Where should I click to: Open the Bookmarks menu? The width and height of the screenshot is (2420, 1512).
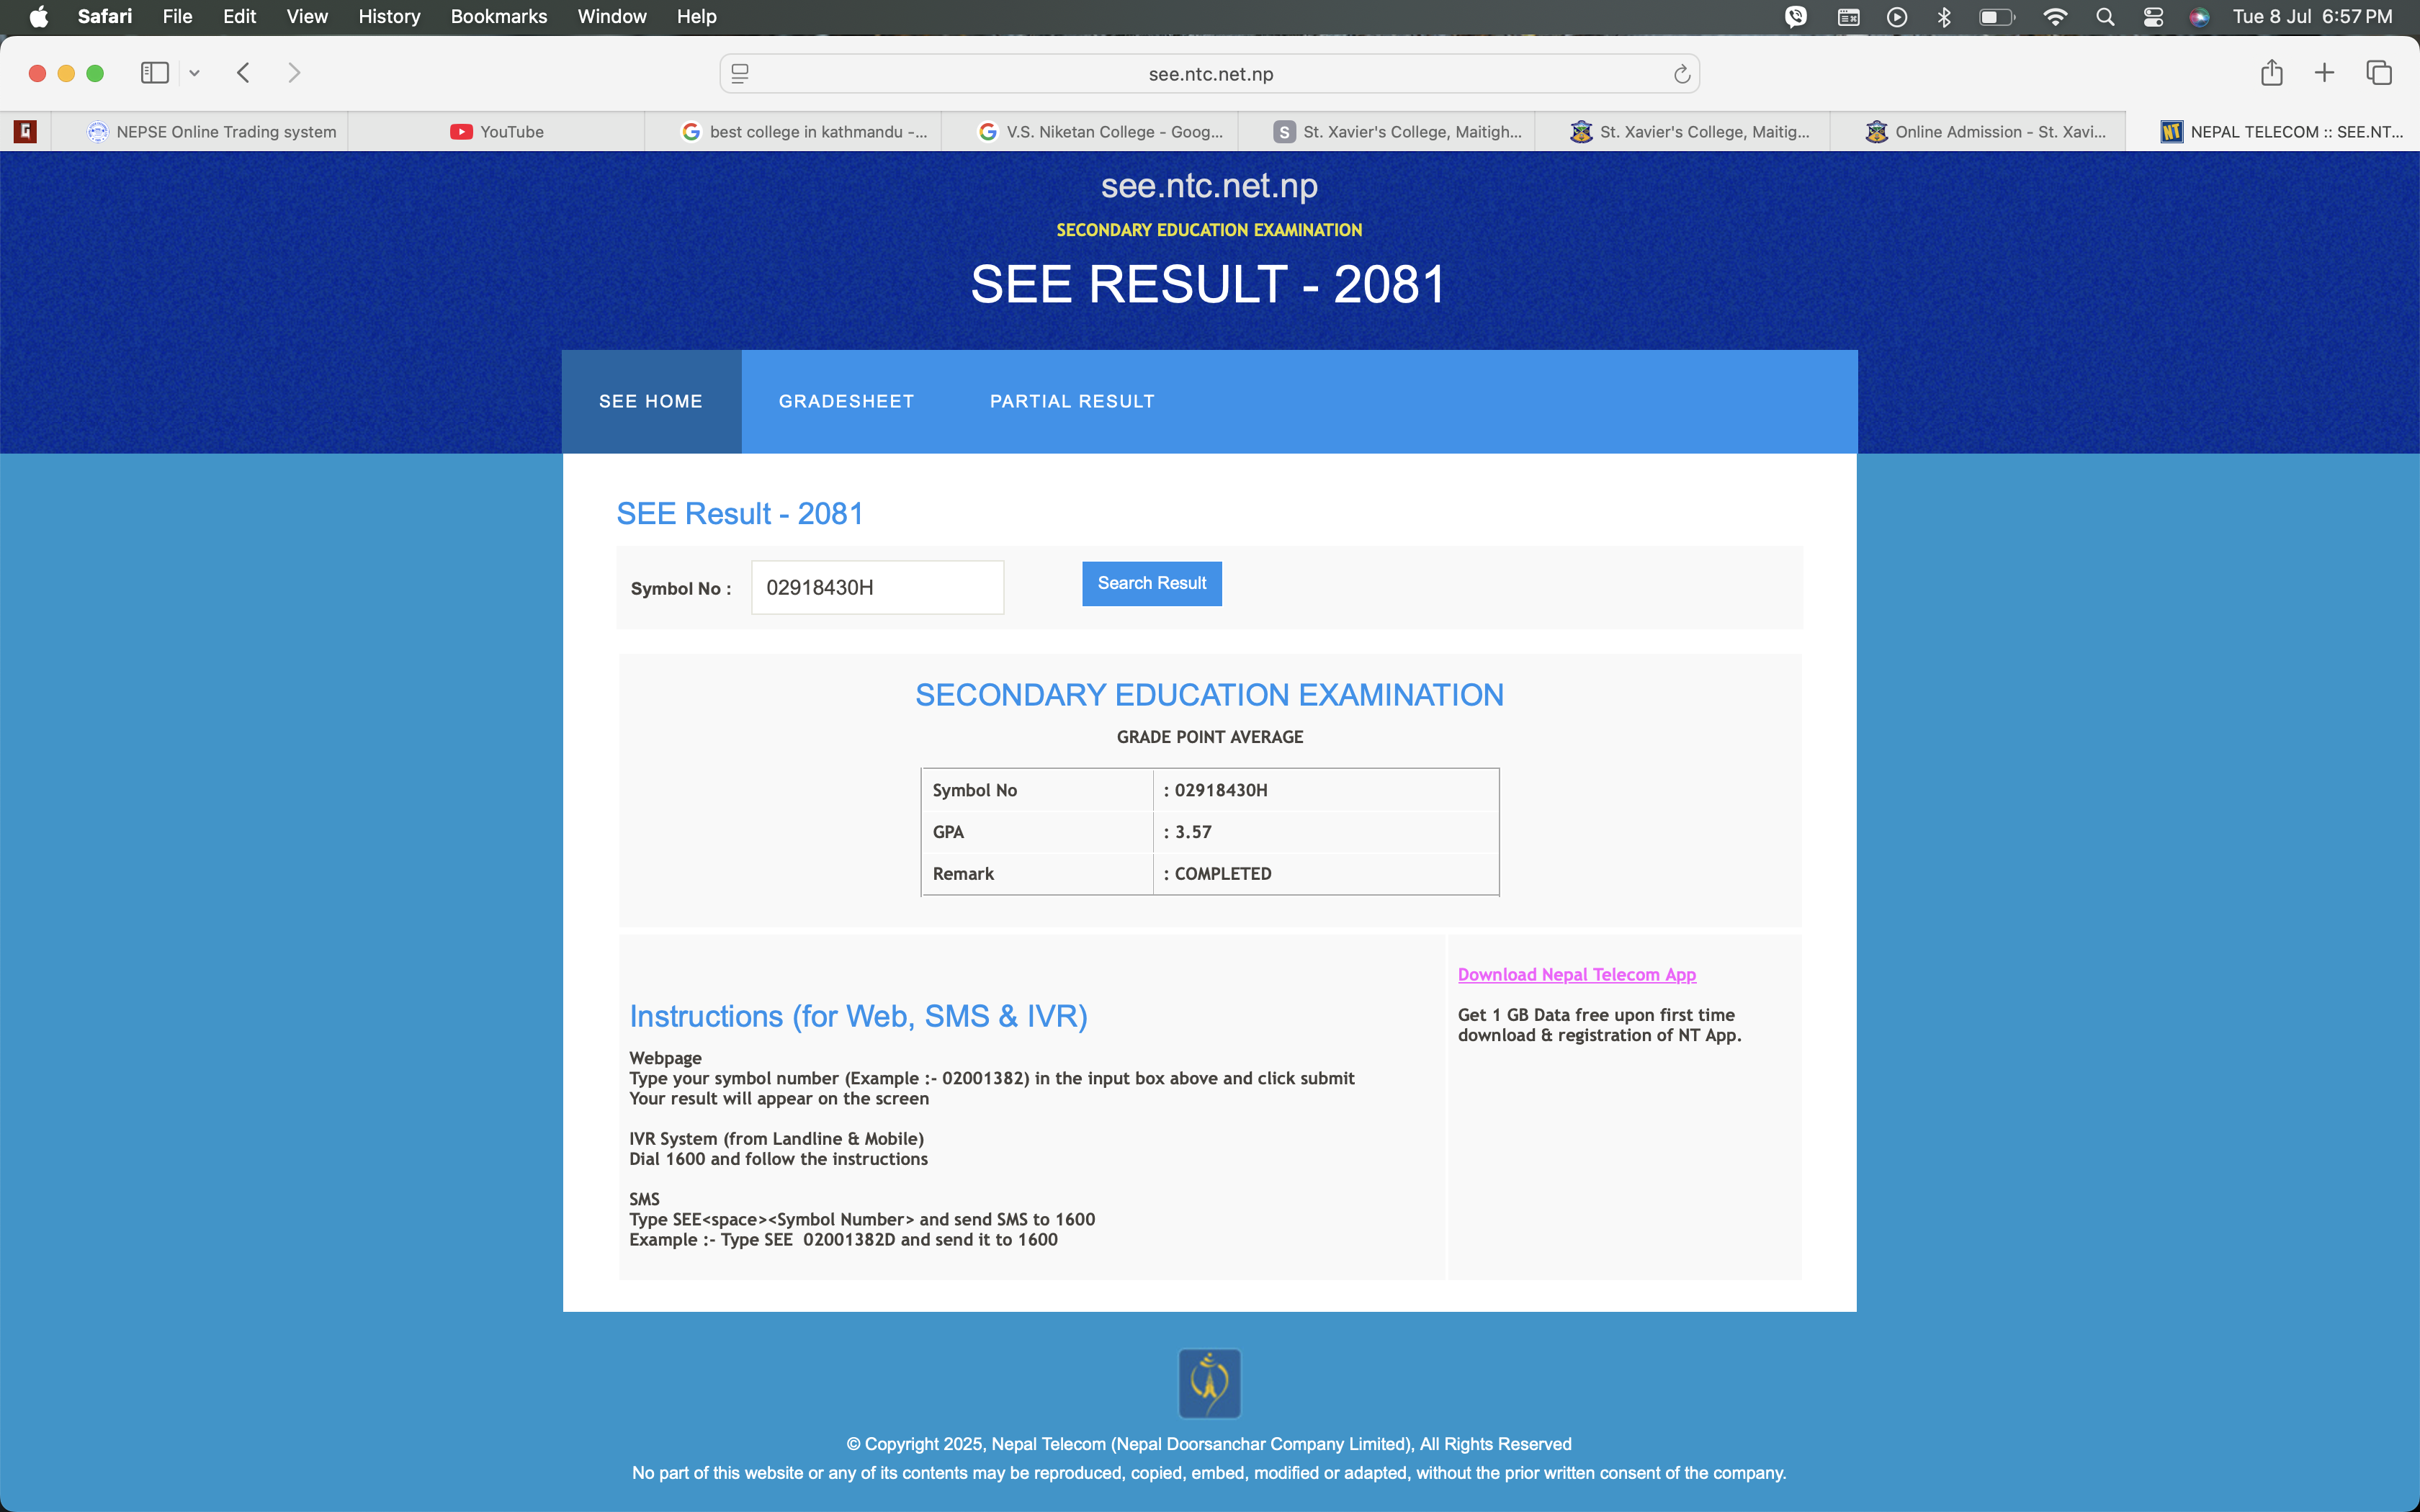click(x=498, y=17)
